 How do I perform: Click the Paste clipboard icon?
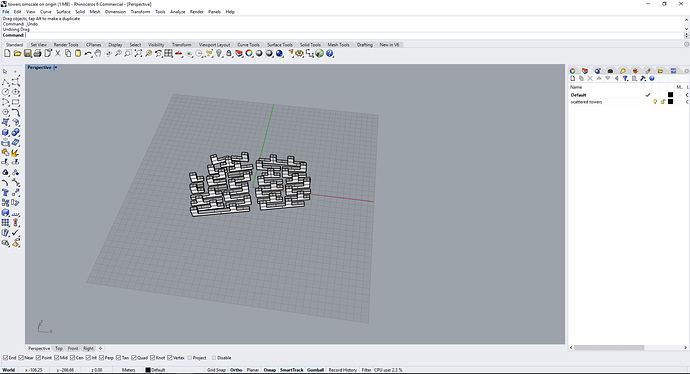(x=78, y=53)
